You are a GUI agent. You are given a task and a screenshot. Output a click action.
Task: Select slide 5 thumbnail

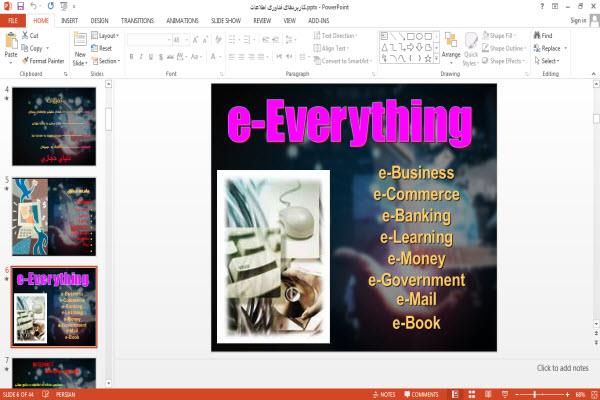pyautogui.click(x=54, y=217)
